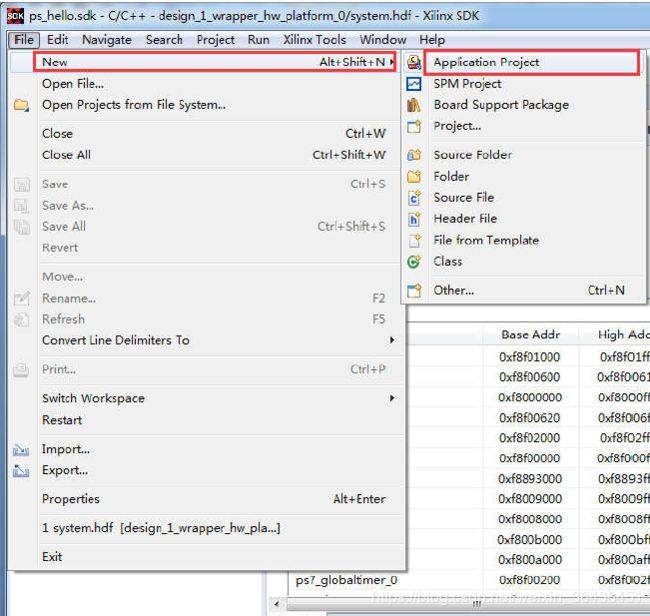Screen dimensions: 650x616
Task: Click the yellow Folder icon
Action: point(414,177)
